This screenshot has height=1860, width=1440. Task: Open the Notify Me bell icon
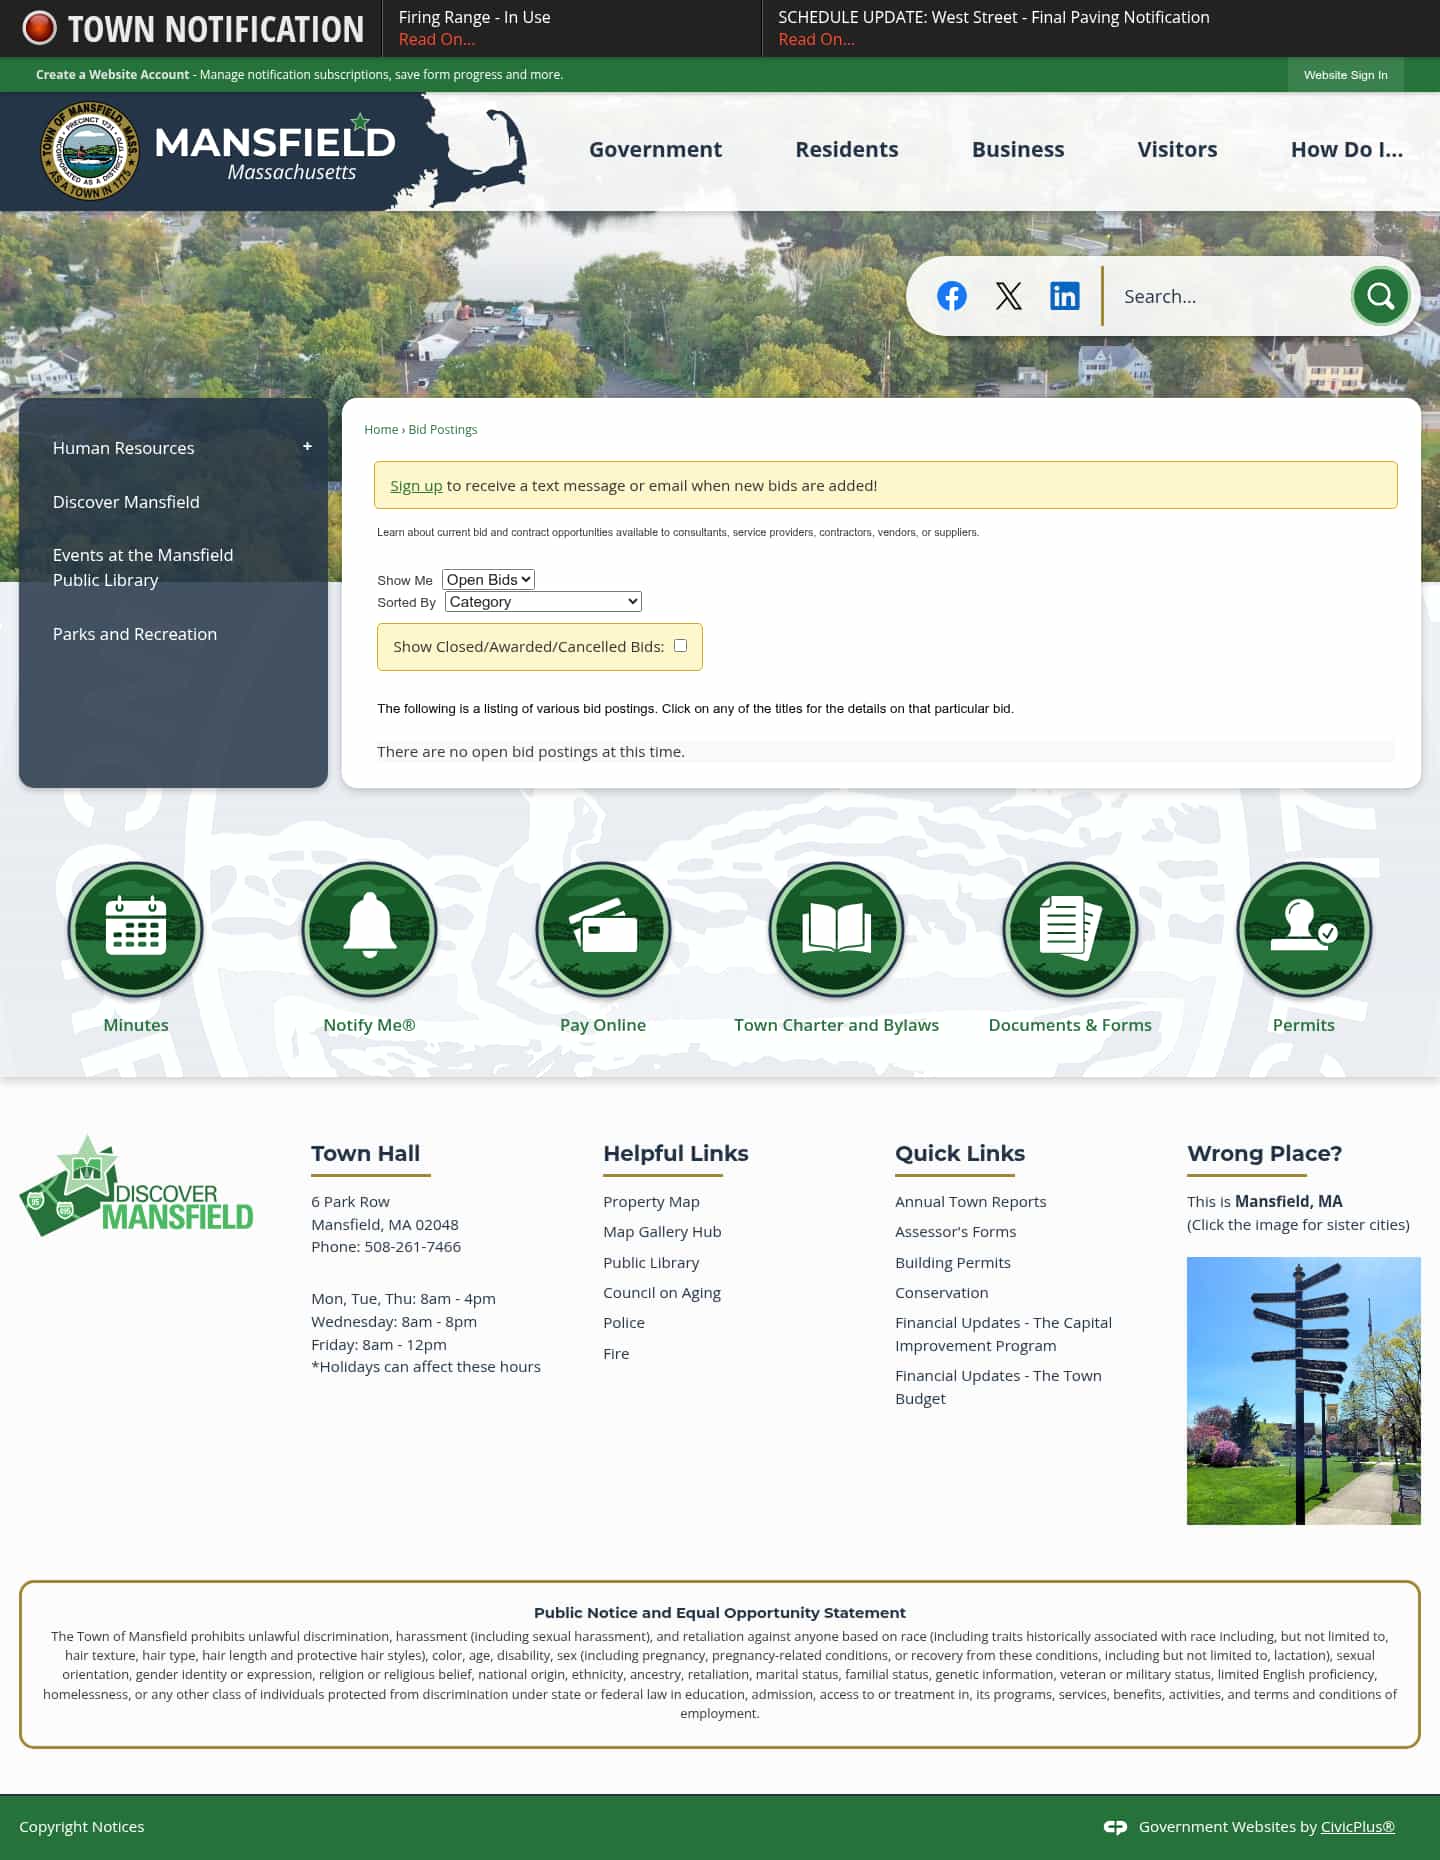369,930
